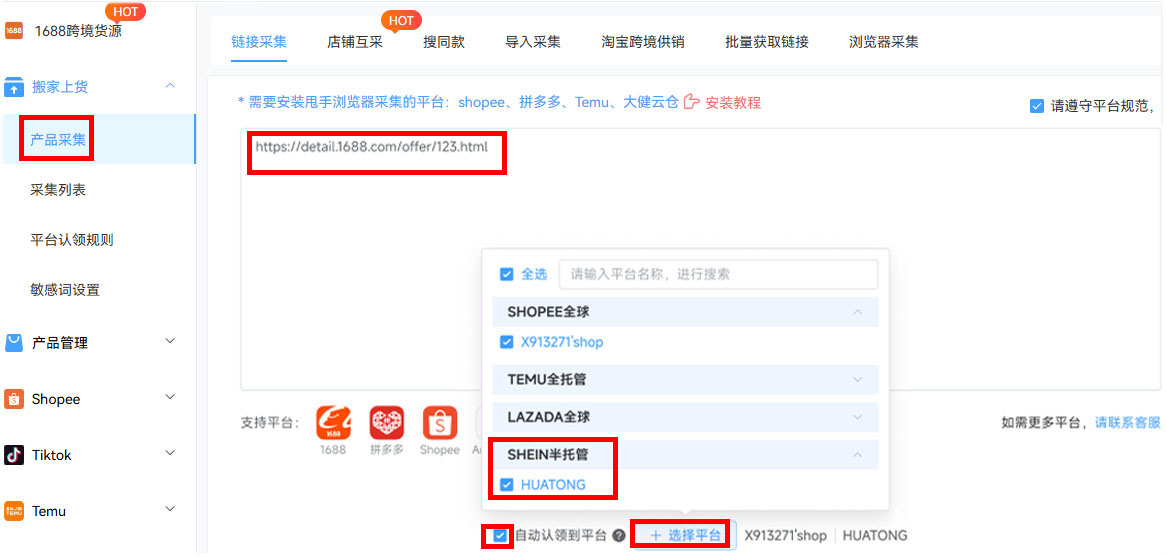Switch to the 链接采集 tab
This screenshot has width=1166, height=556.
coord(259,42)
